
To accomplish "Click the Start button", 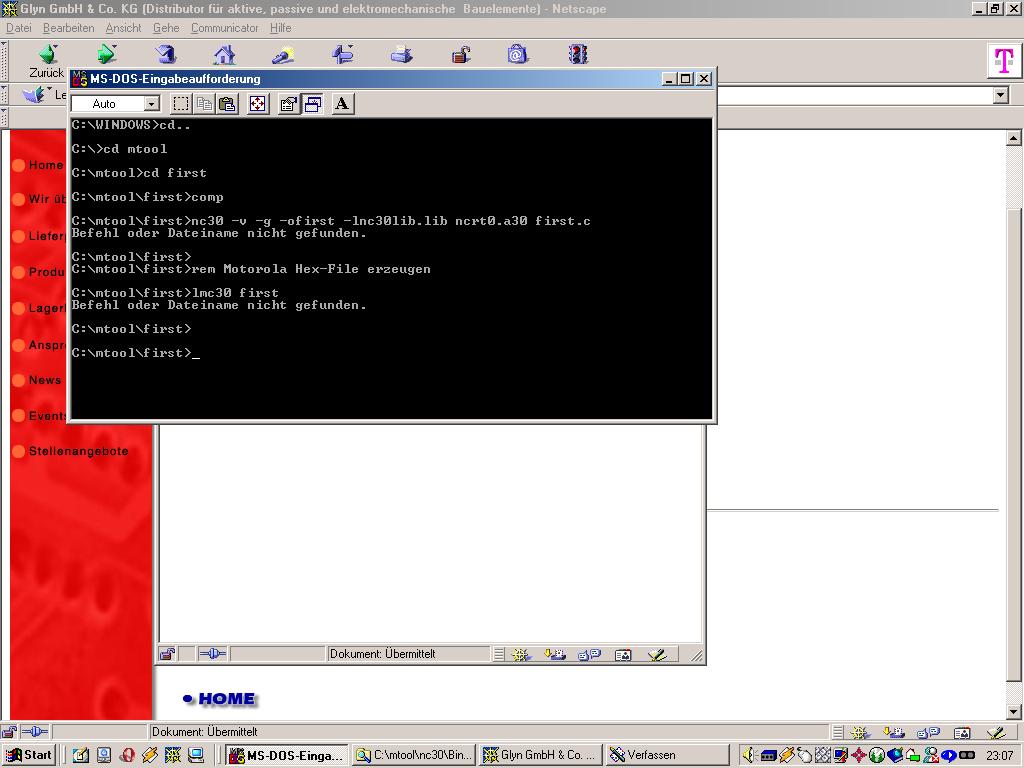I will pyautogui.click(x=29, y=755).
